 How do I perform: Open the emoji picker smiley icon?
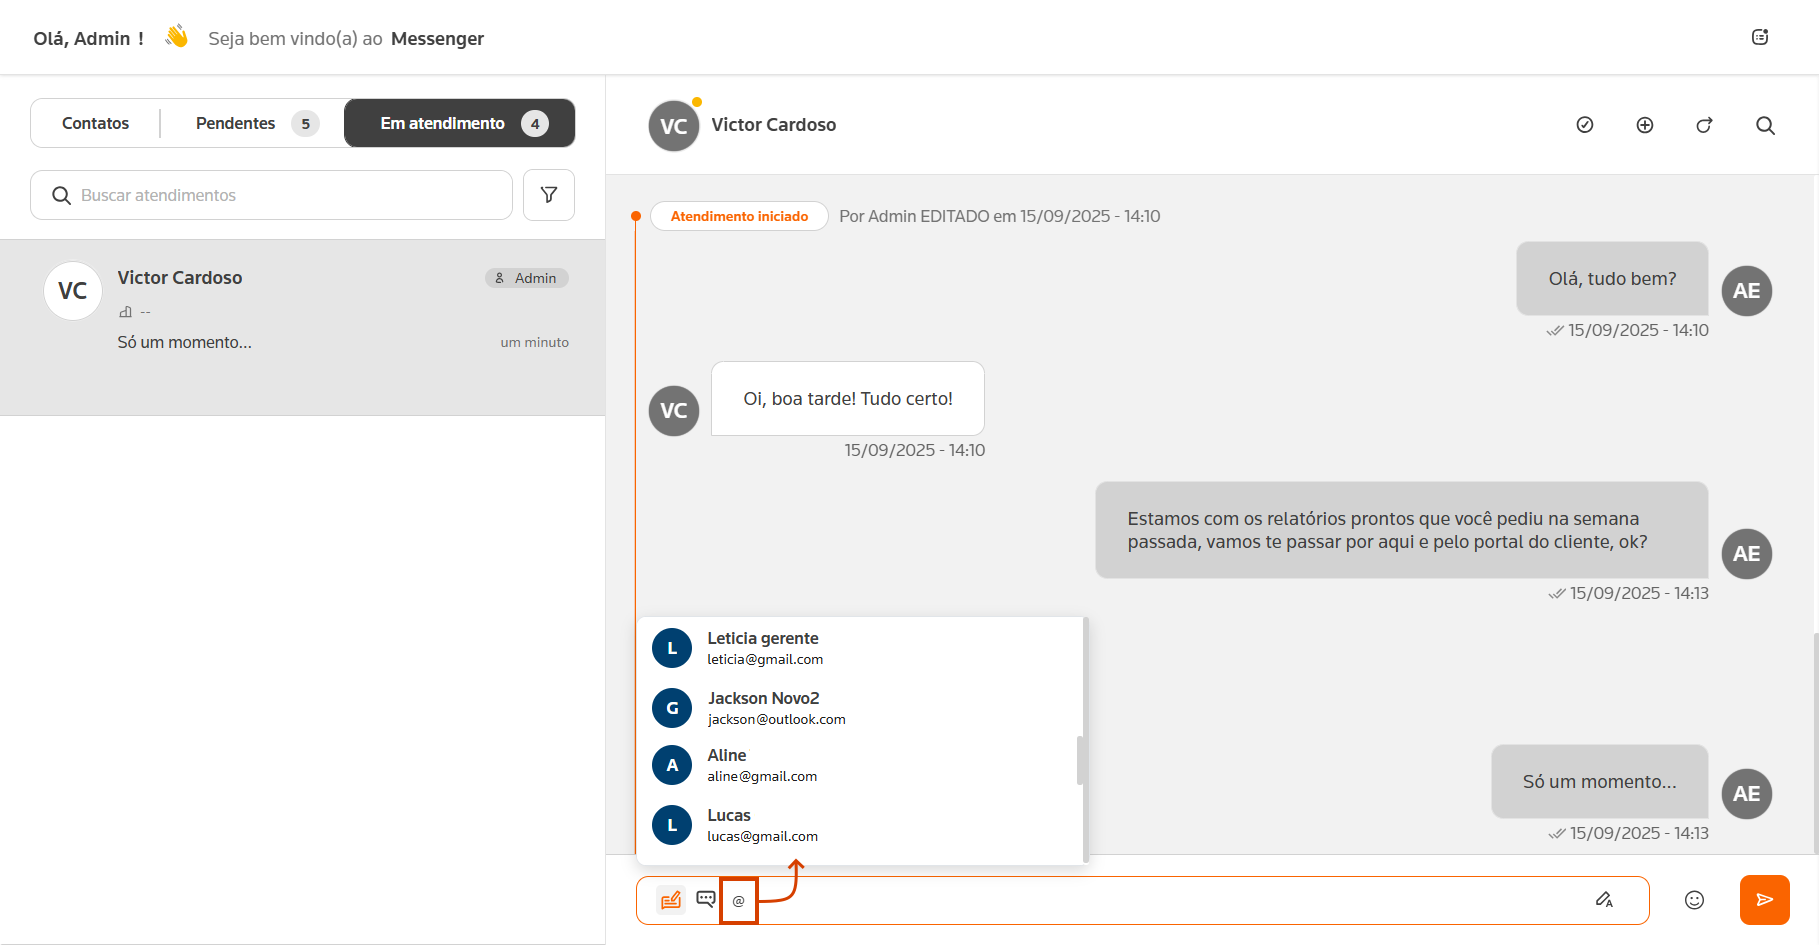click(x=1694, y=900)
